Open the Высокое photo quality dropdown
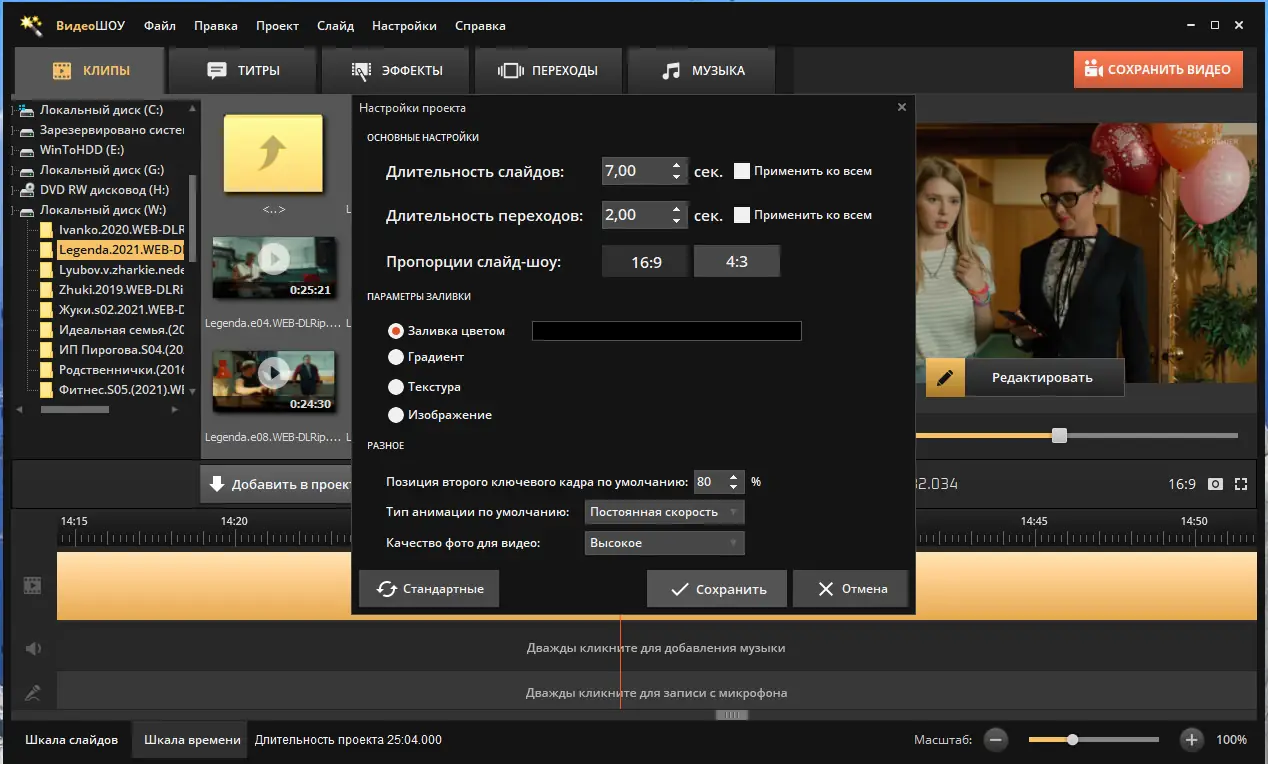 tap(665, 543)
